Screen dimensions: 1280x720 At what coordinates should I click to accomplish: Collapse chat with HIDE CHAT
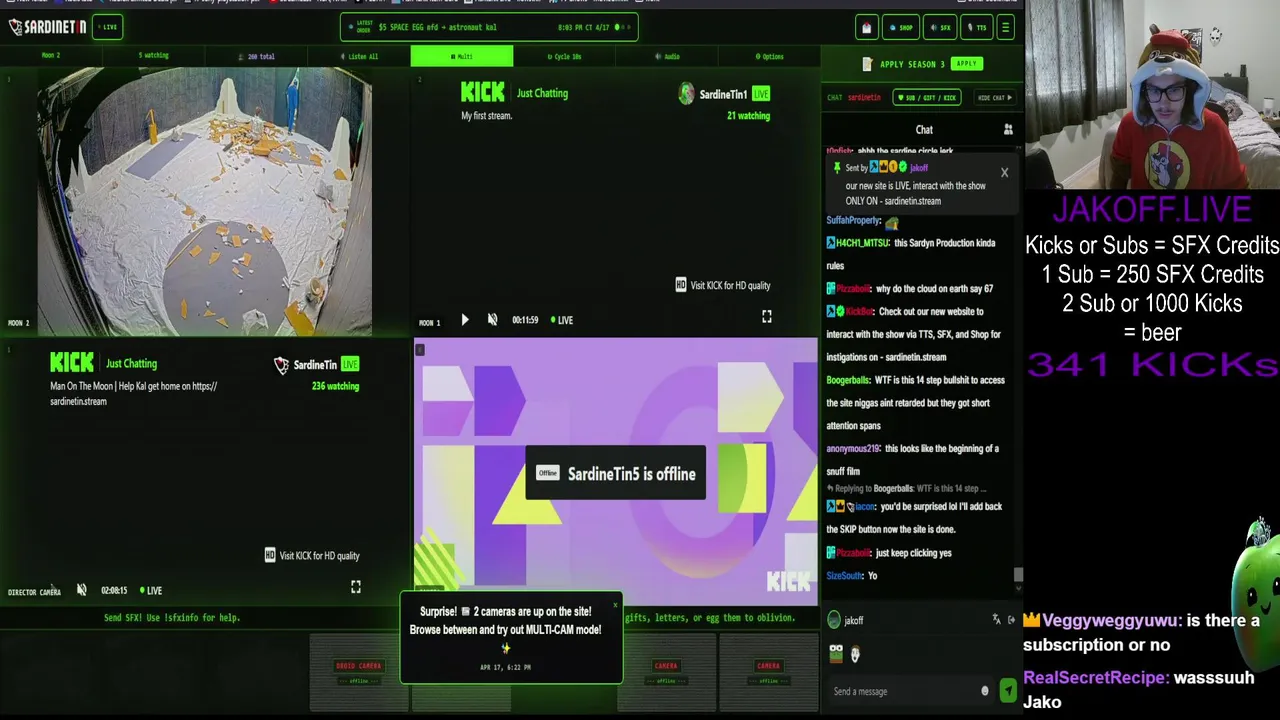995,97
